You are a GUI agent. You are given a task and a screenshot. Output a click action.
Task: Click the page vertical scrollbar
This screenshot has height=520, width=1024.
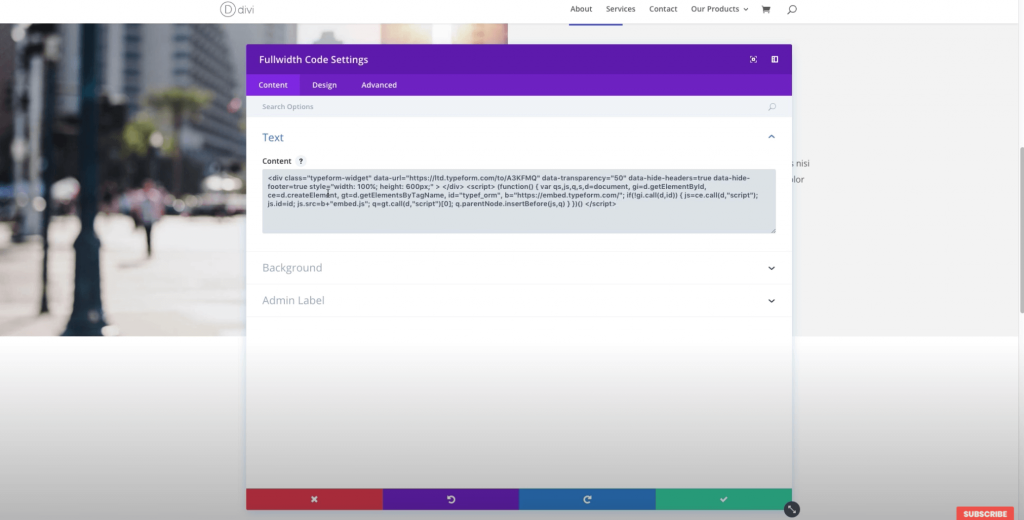(x=1019, y=229)
